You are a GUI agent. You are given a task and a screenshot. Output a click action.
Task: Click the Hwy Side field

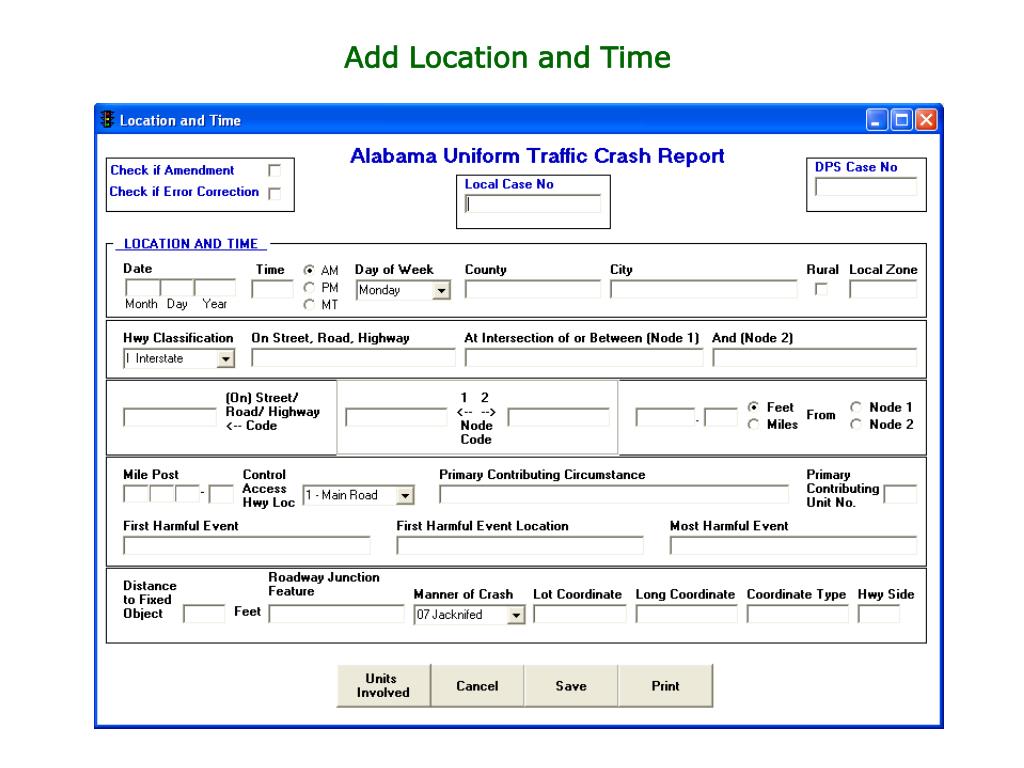879,614
